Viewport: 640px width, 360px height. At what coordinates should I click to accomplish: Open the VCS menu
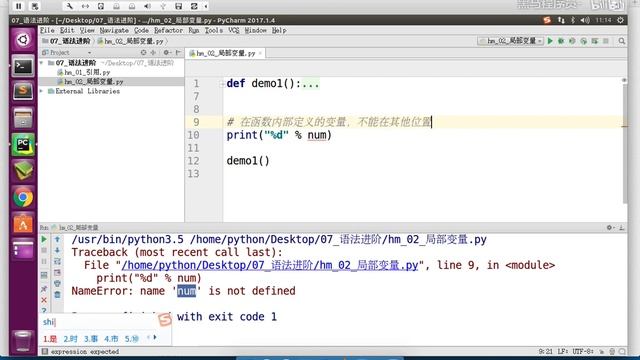click(x=233, y=30)
